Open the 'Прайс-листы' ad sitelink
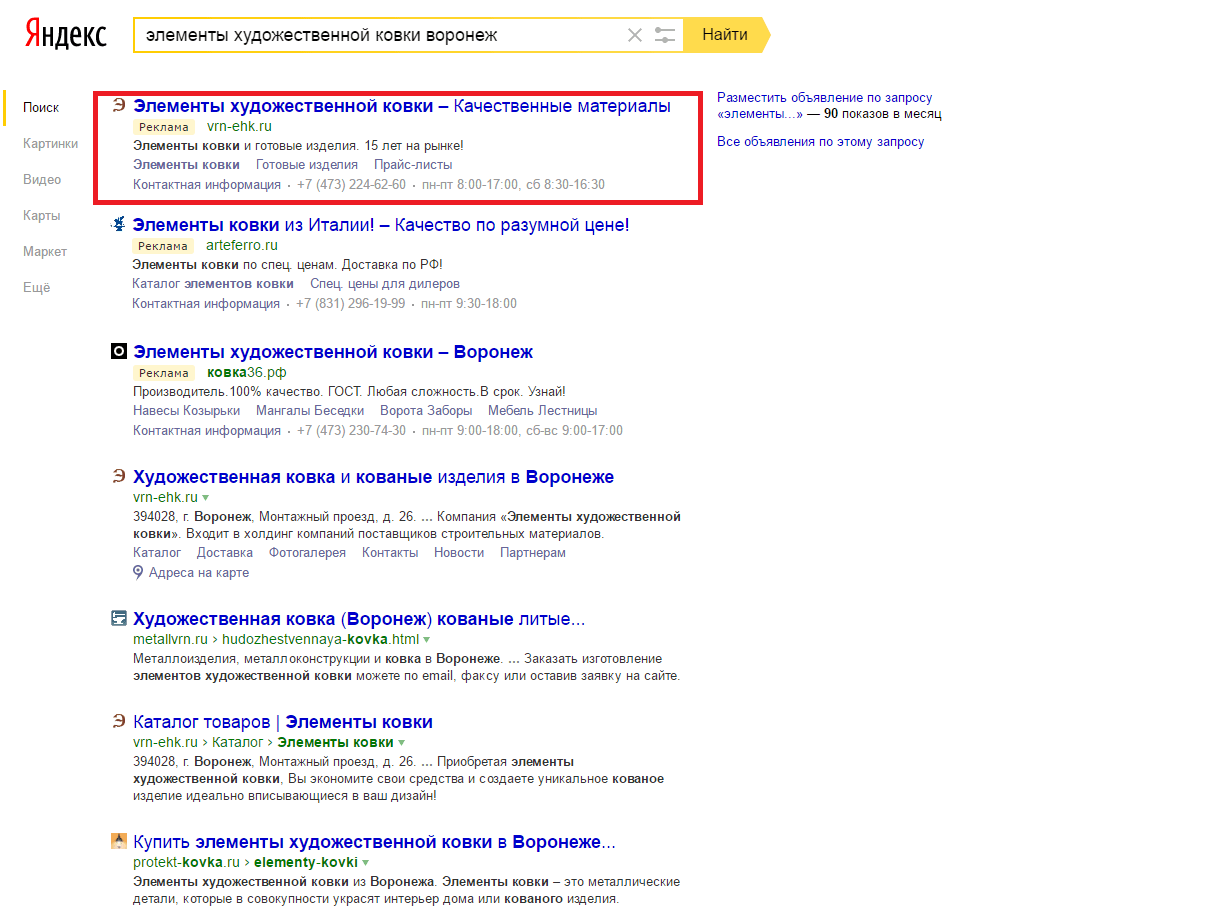 413,164
